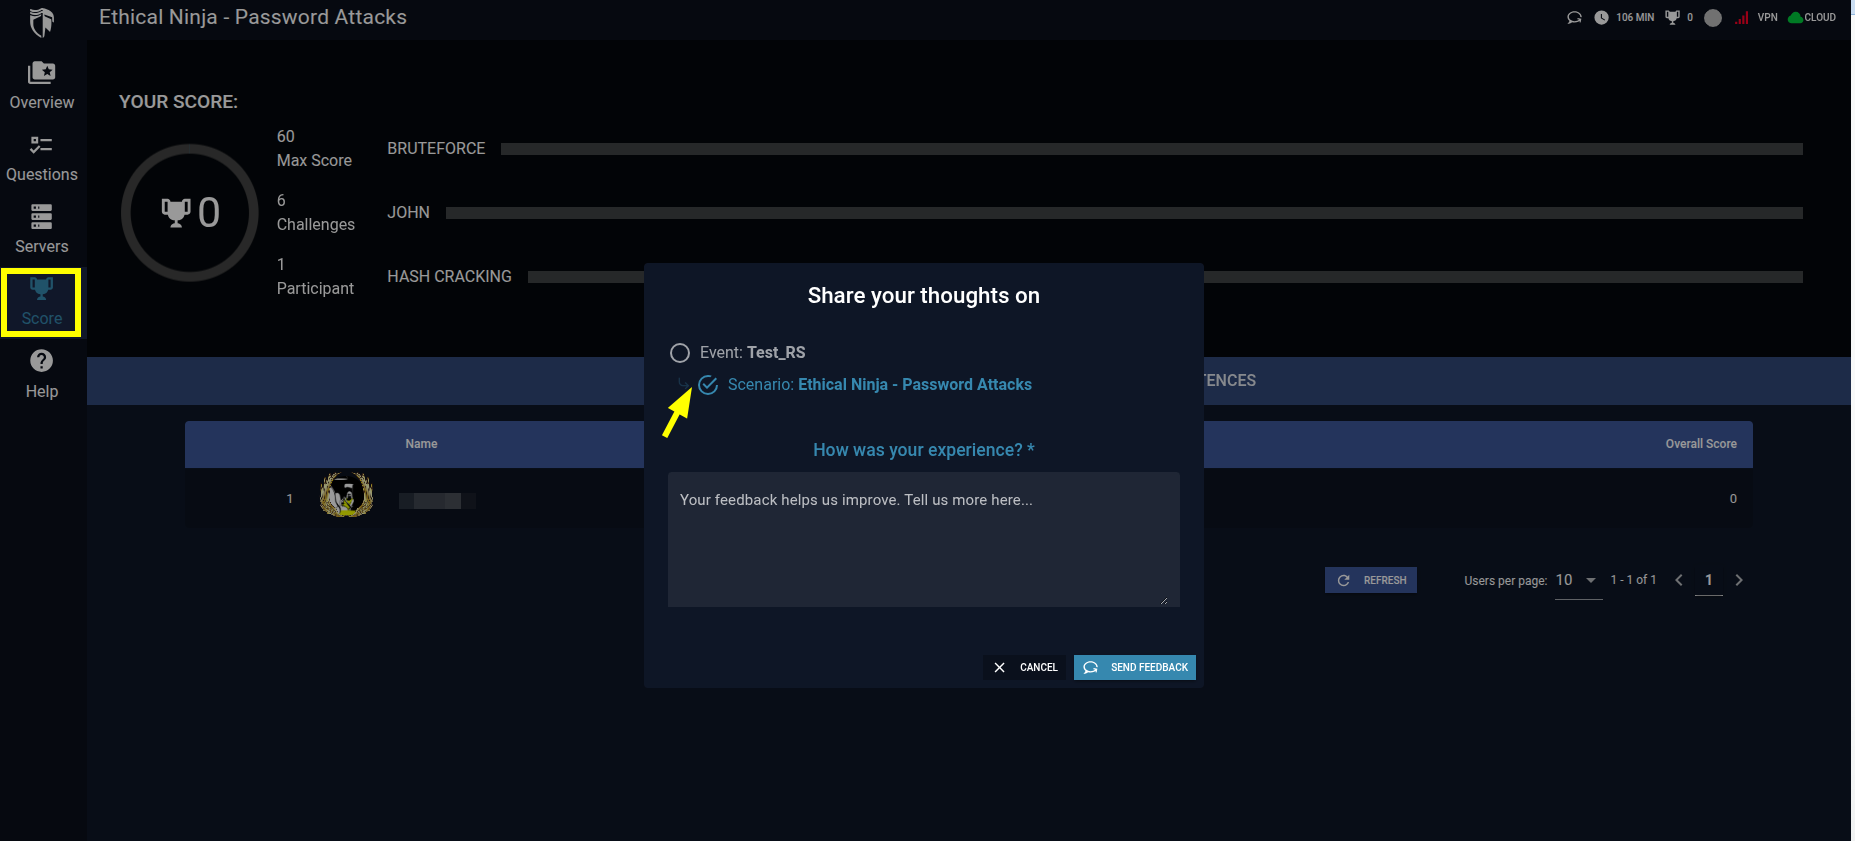Screen dimensions: 1855x841
Task: Select the Score trophy icon in sidebar
Action: click(x=41, y=289)
